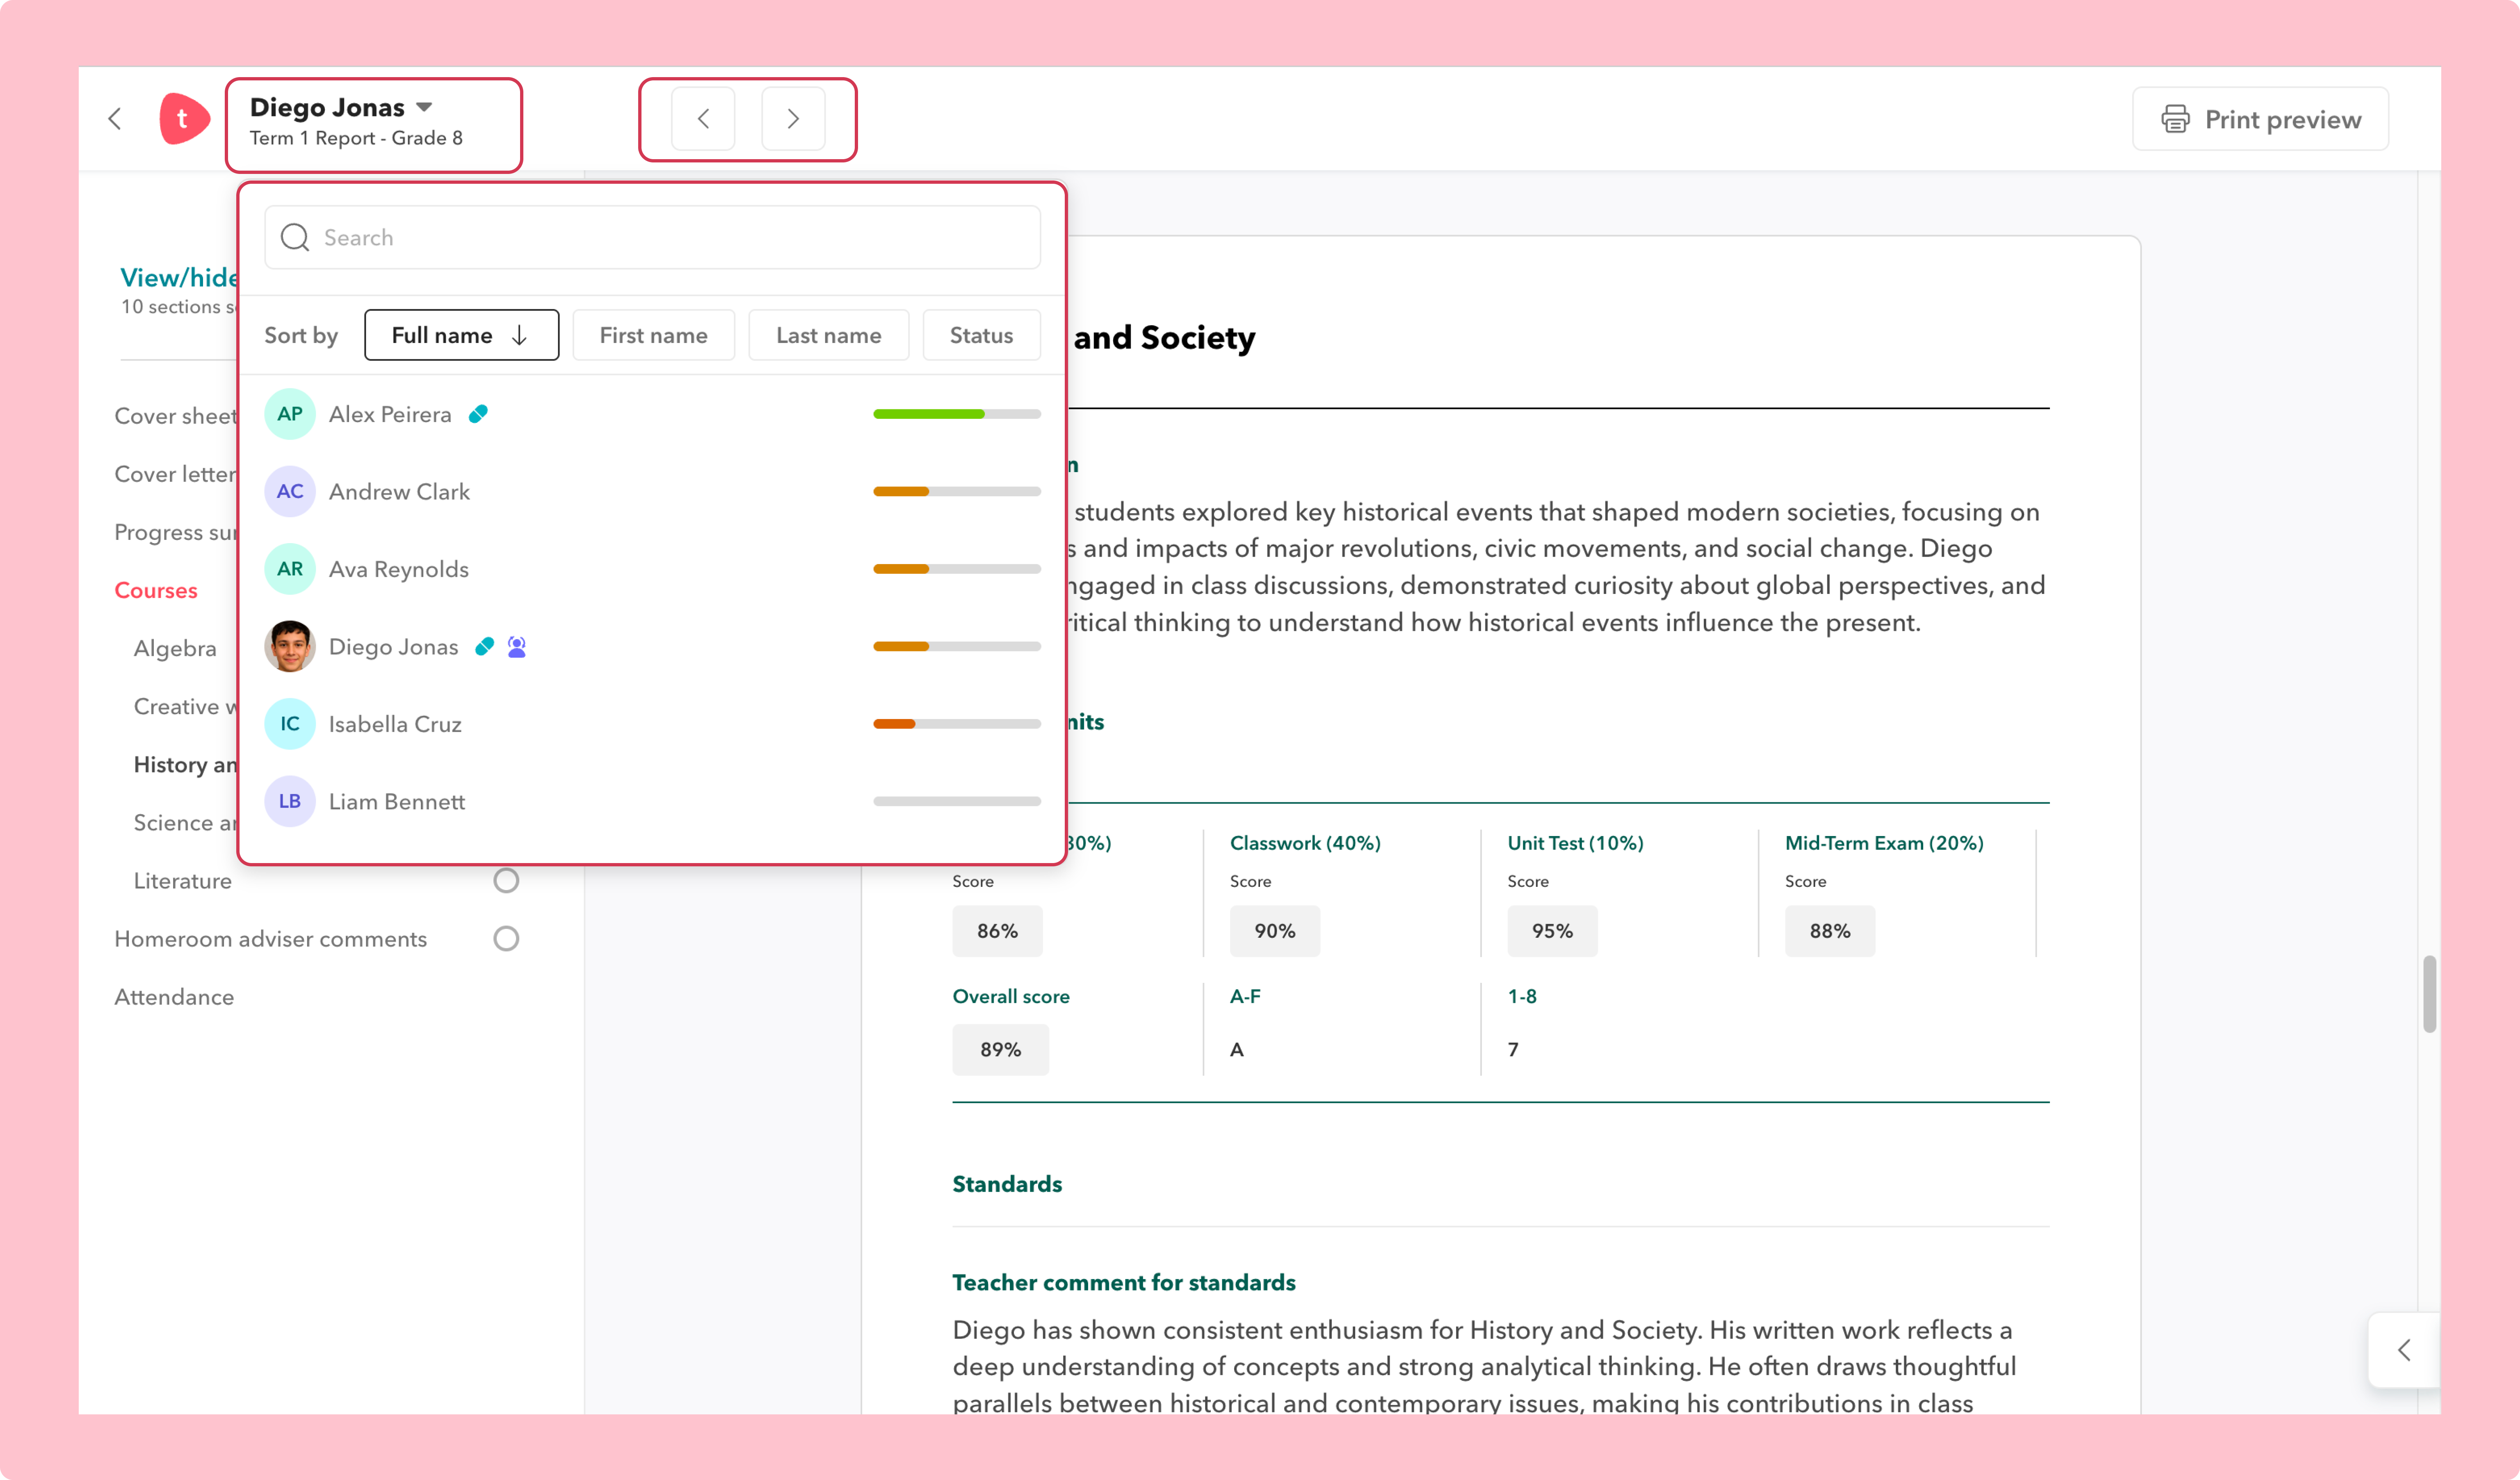Select Isabella Cruz from student list
Viewport: 2520px width, 1480px height.
point(652,724)
